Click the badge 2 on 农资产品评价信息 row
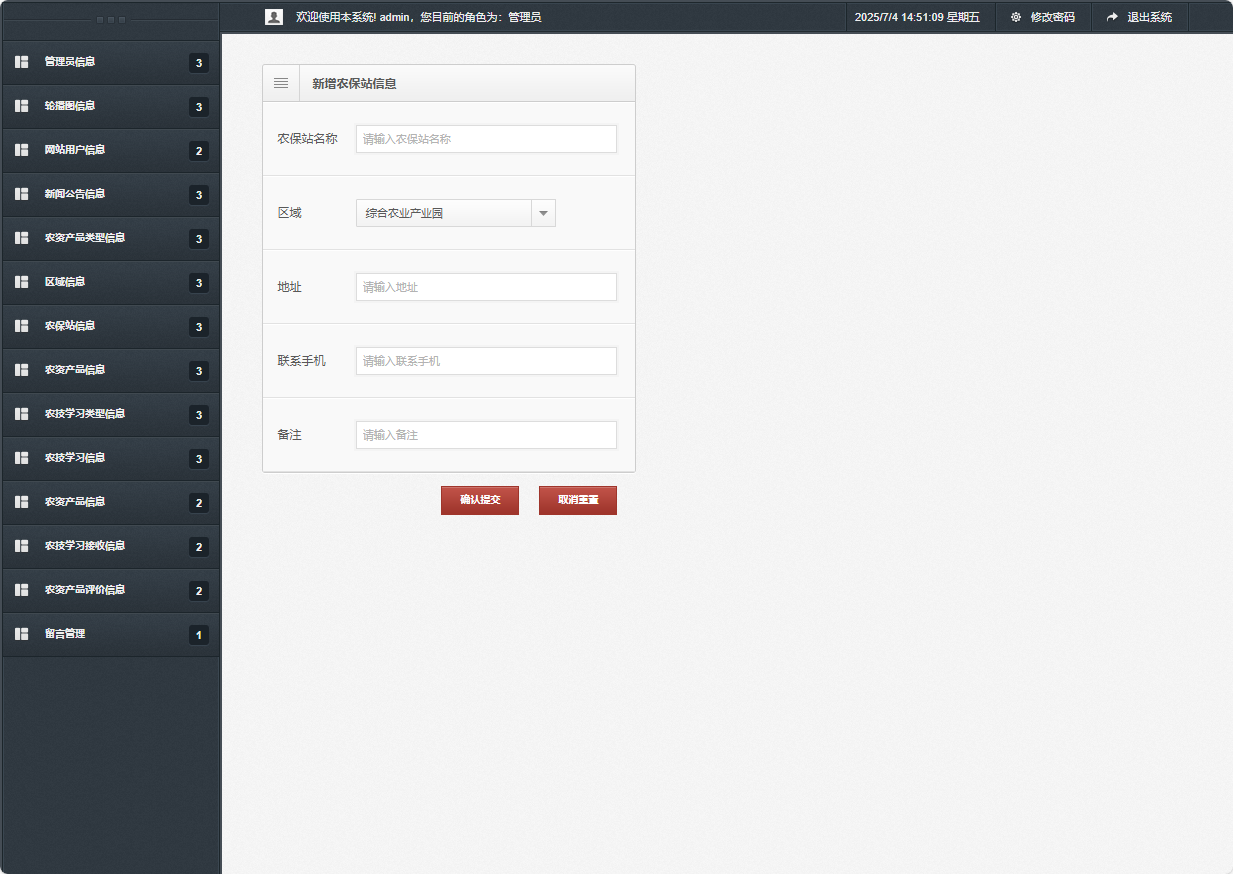The height and width of the screenshot is (874, 1233). coord(199,591)
